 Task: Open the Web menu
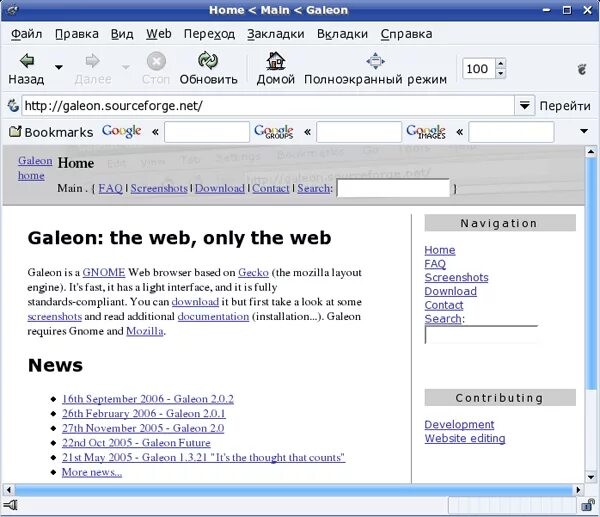[159, 34]
